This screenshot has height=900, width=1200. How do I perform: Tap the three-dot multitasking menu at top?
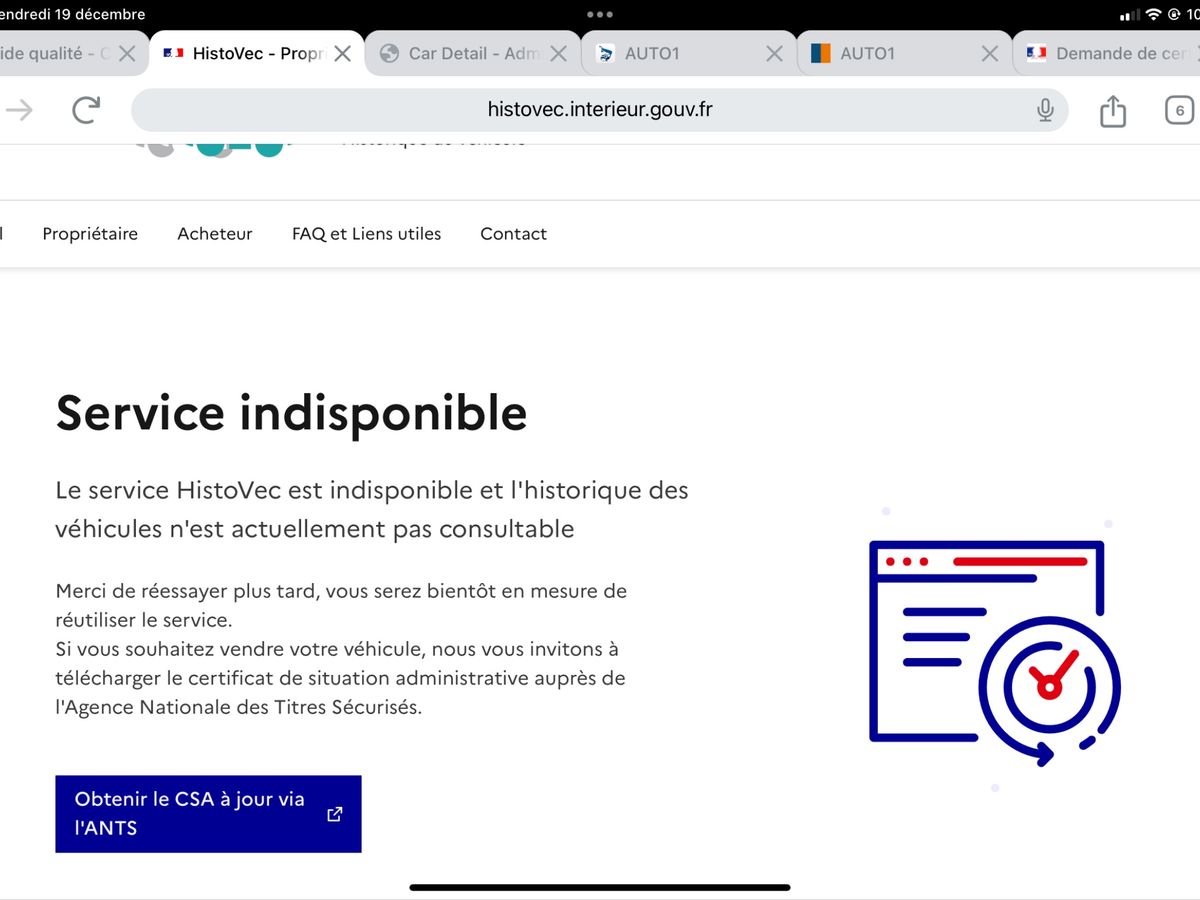point(600,15)
